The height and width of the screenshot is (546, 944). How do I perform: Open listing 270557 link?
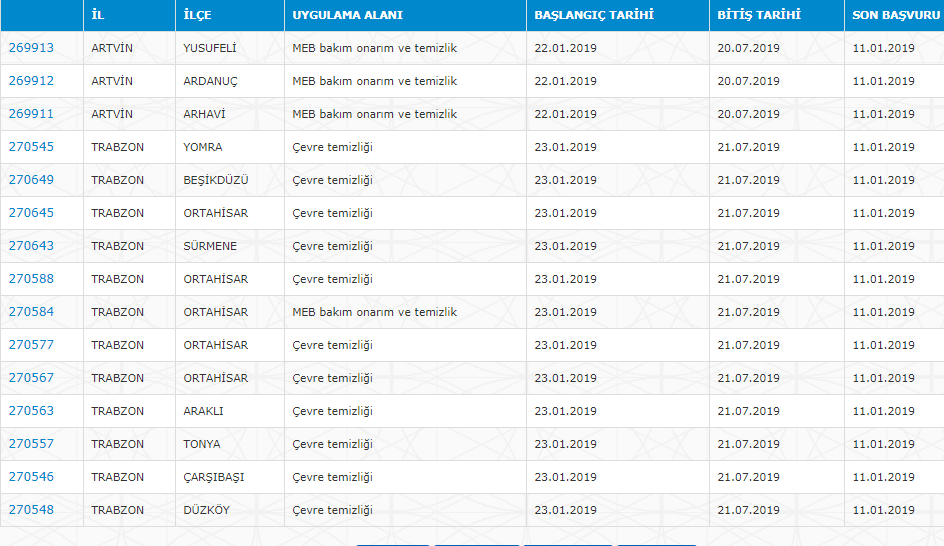31,444
